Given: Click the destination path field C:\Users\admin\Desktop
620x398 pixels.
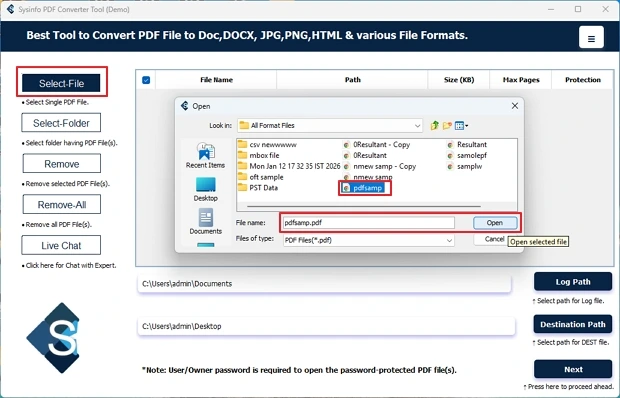Looking at the screenshot, I should coord(326,326).
